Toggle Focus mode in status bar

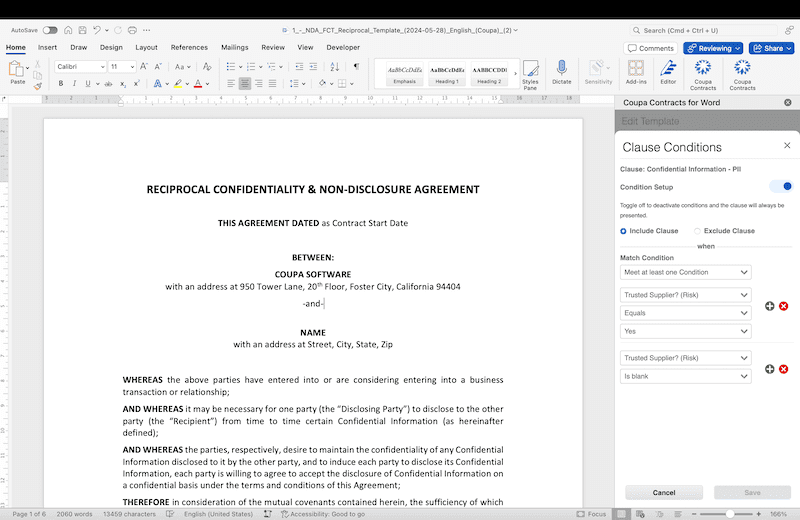(x=591, y=514)
